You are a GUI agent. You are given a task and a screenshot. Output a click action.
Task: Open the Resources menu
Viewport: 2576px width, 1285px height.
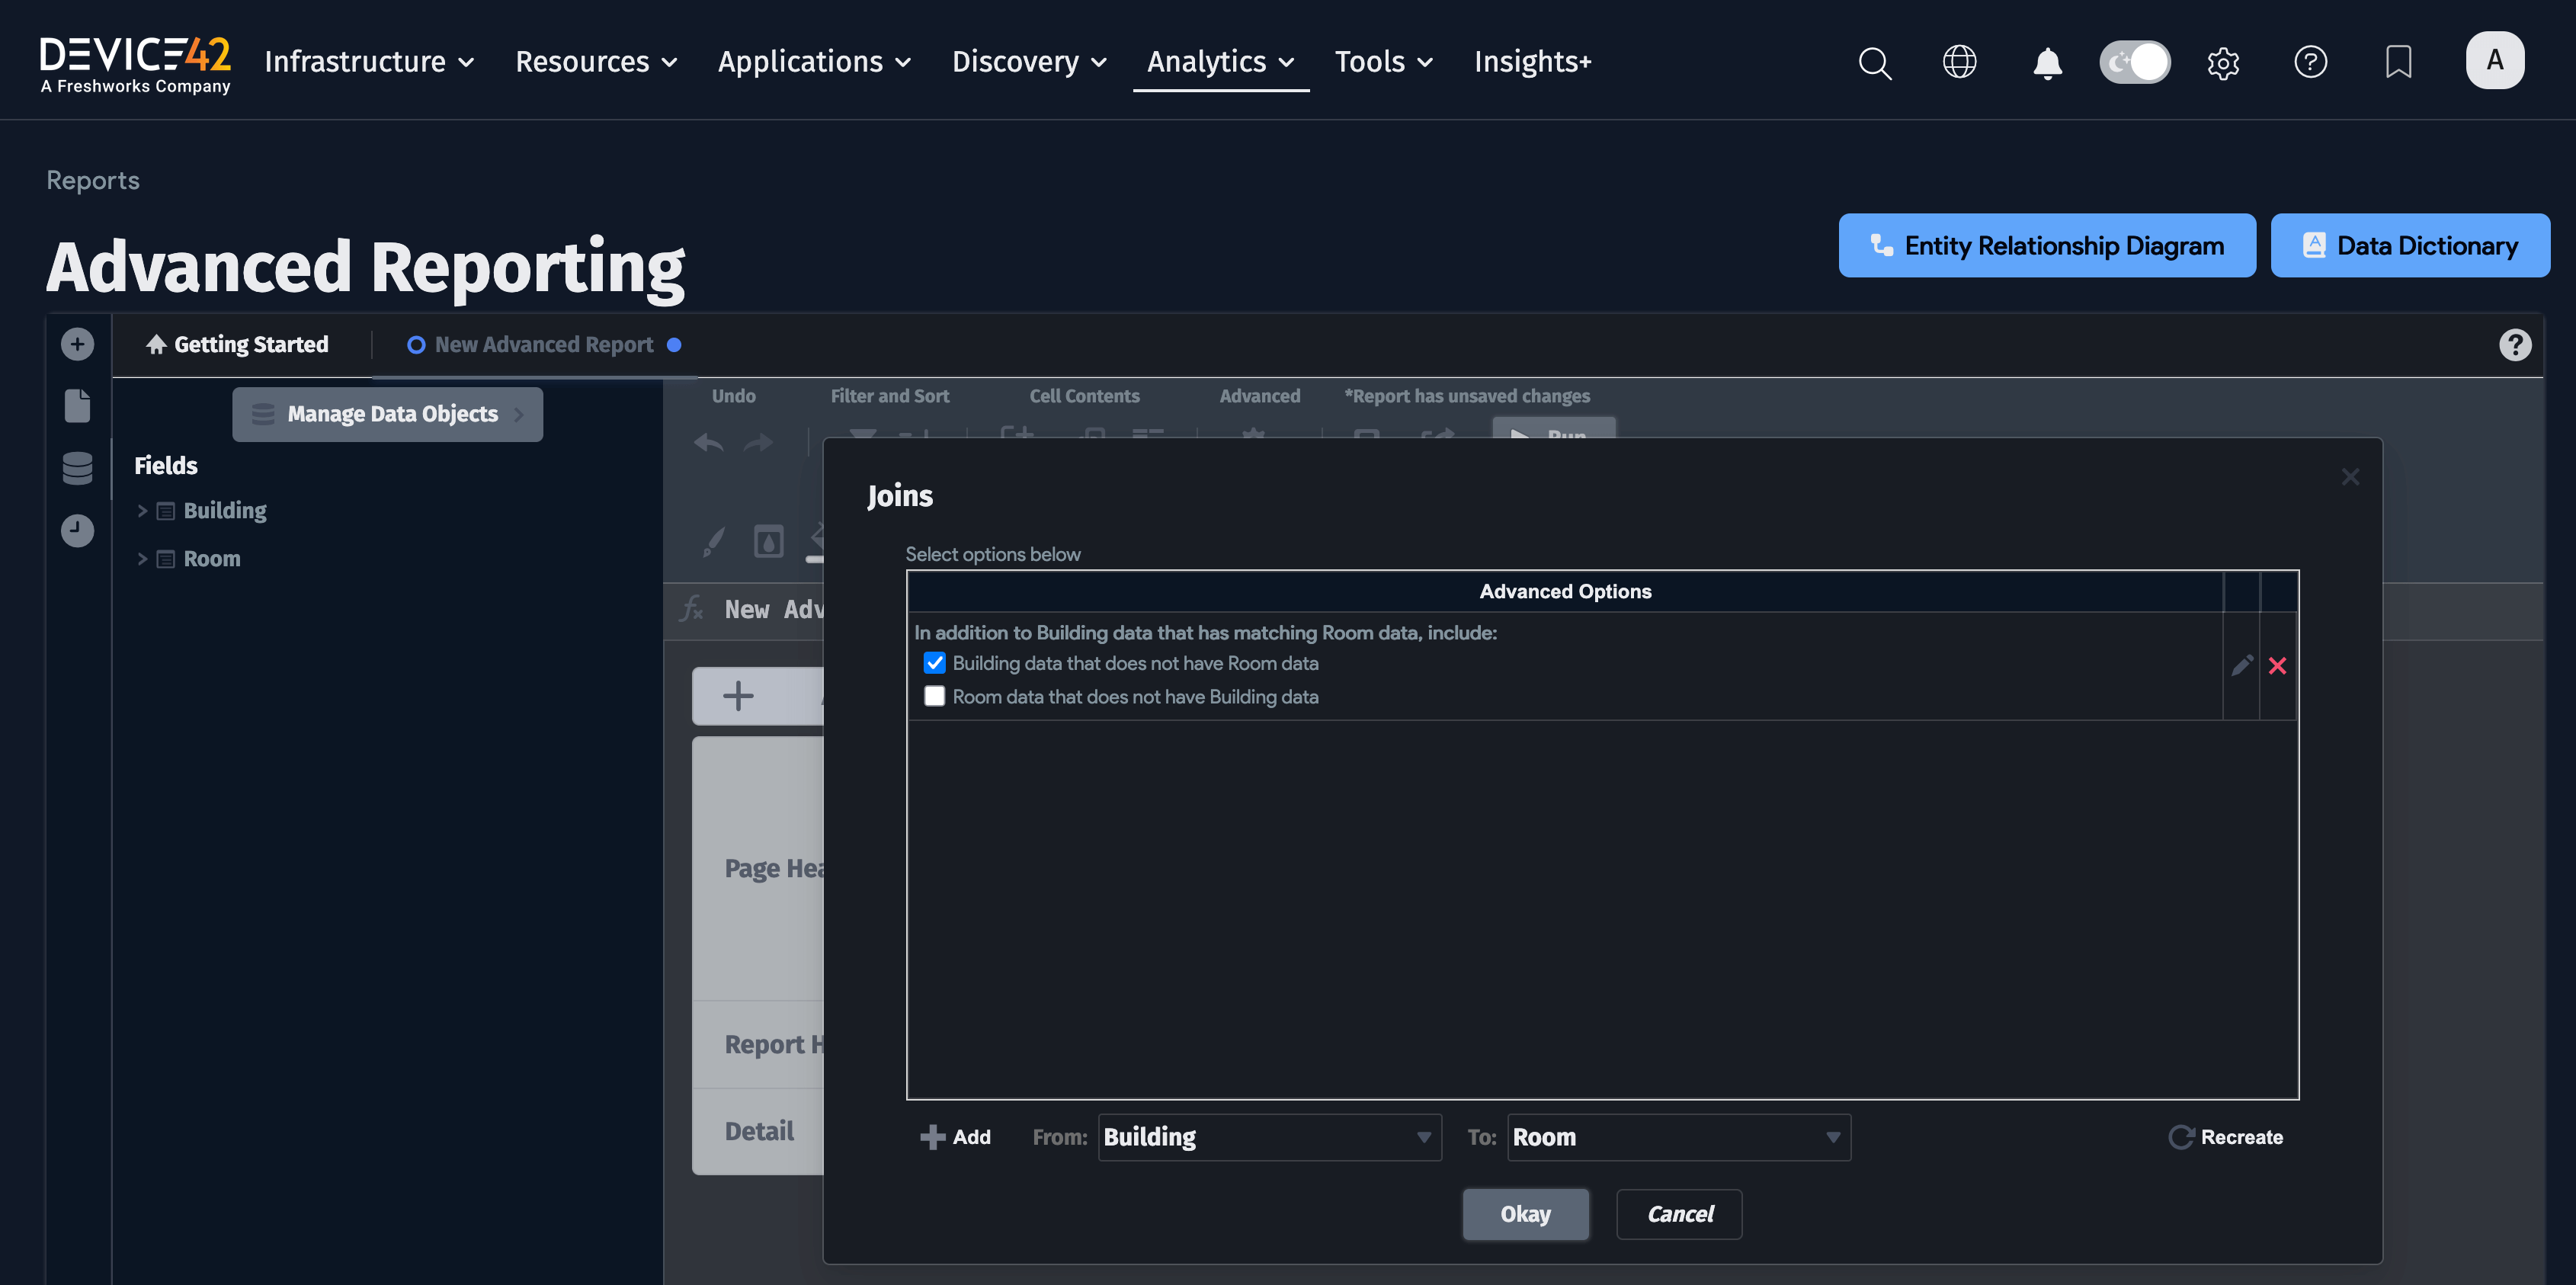pyautogui.click(x=596, y=62)
